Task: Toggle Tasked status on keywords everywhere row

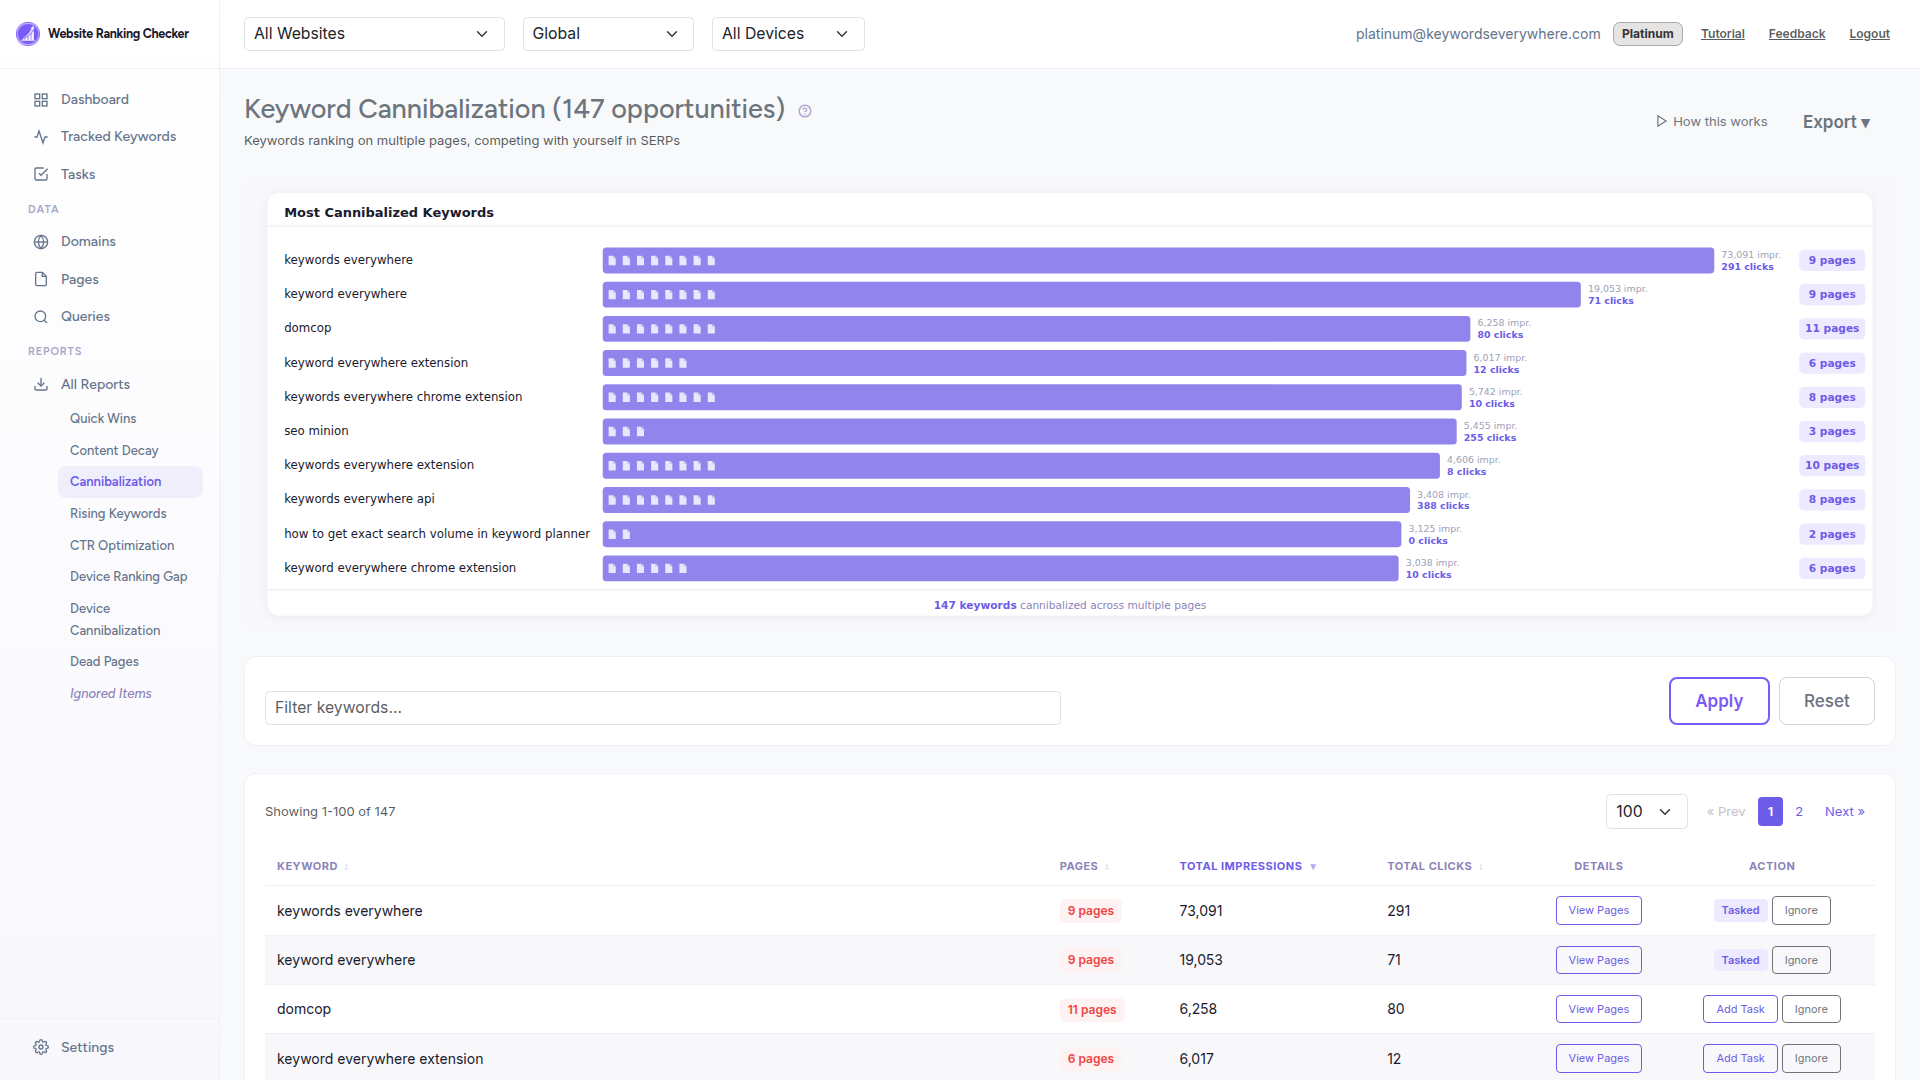Action: [x=1740, y=910]
